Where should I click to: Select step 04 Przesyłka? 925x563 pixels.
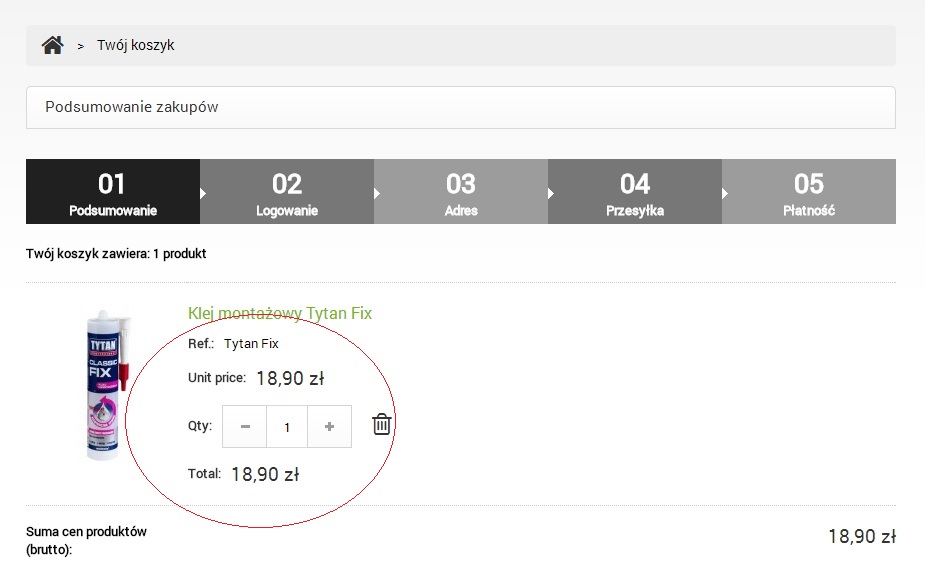(x=635, y=191)
